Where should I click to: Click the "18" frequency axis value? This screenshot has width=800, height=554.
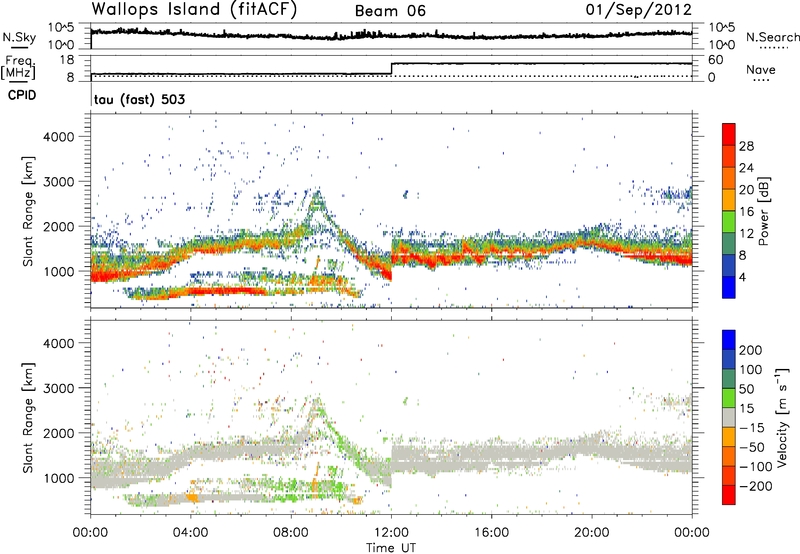(x=67, y=60)
